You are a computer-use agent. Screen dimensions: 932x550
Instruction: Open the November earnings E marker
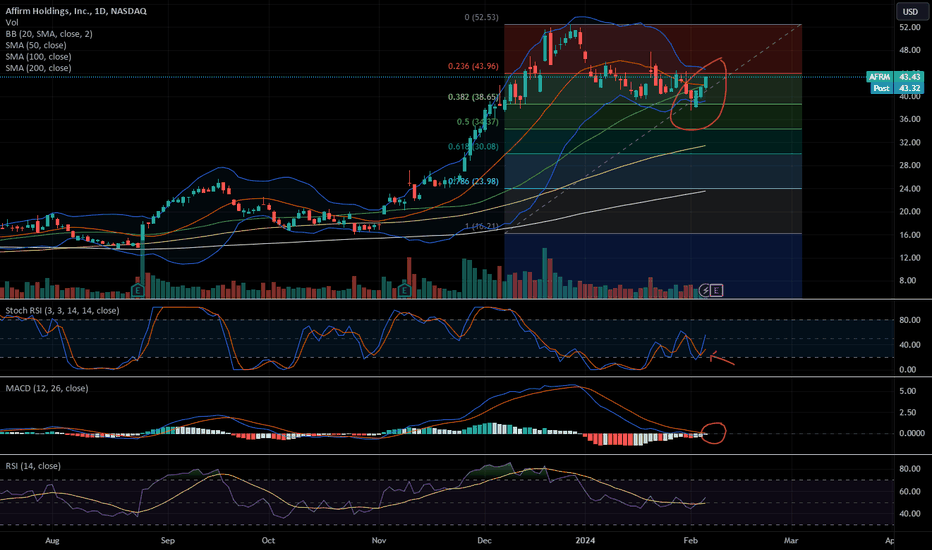[x=405, y=290]
